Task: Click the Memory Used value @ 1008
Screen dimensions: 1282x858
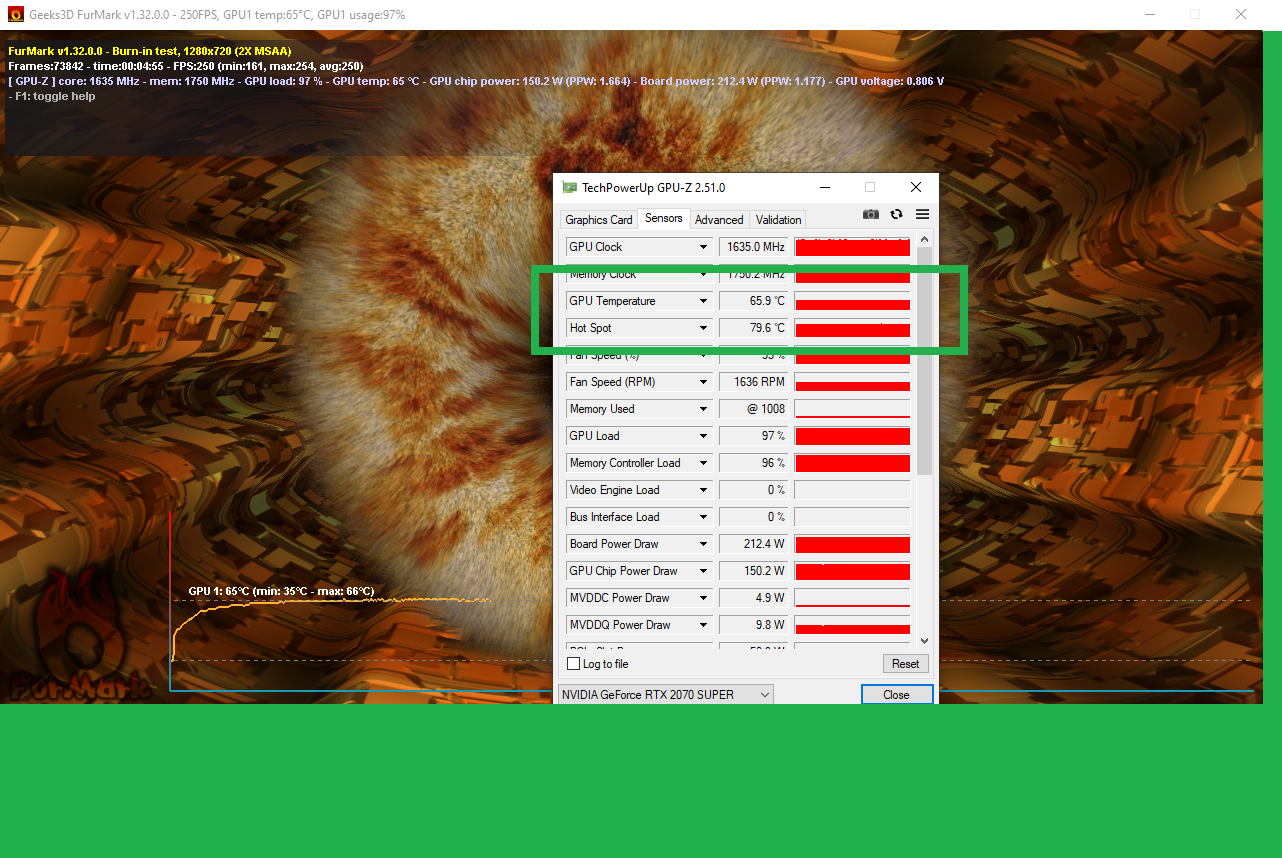Action: click(754, 409)
